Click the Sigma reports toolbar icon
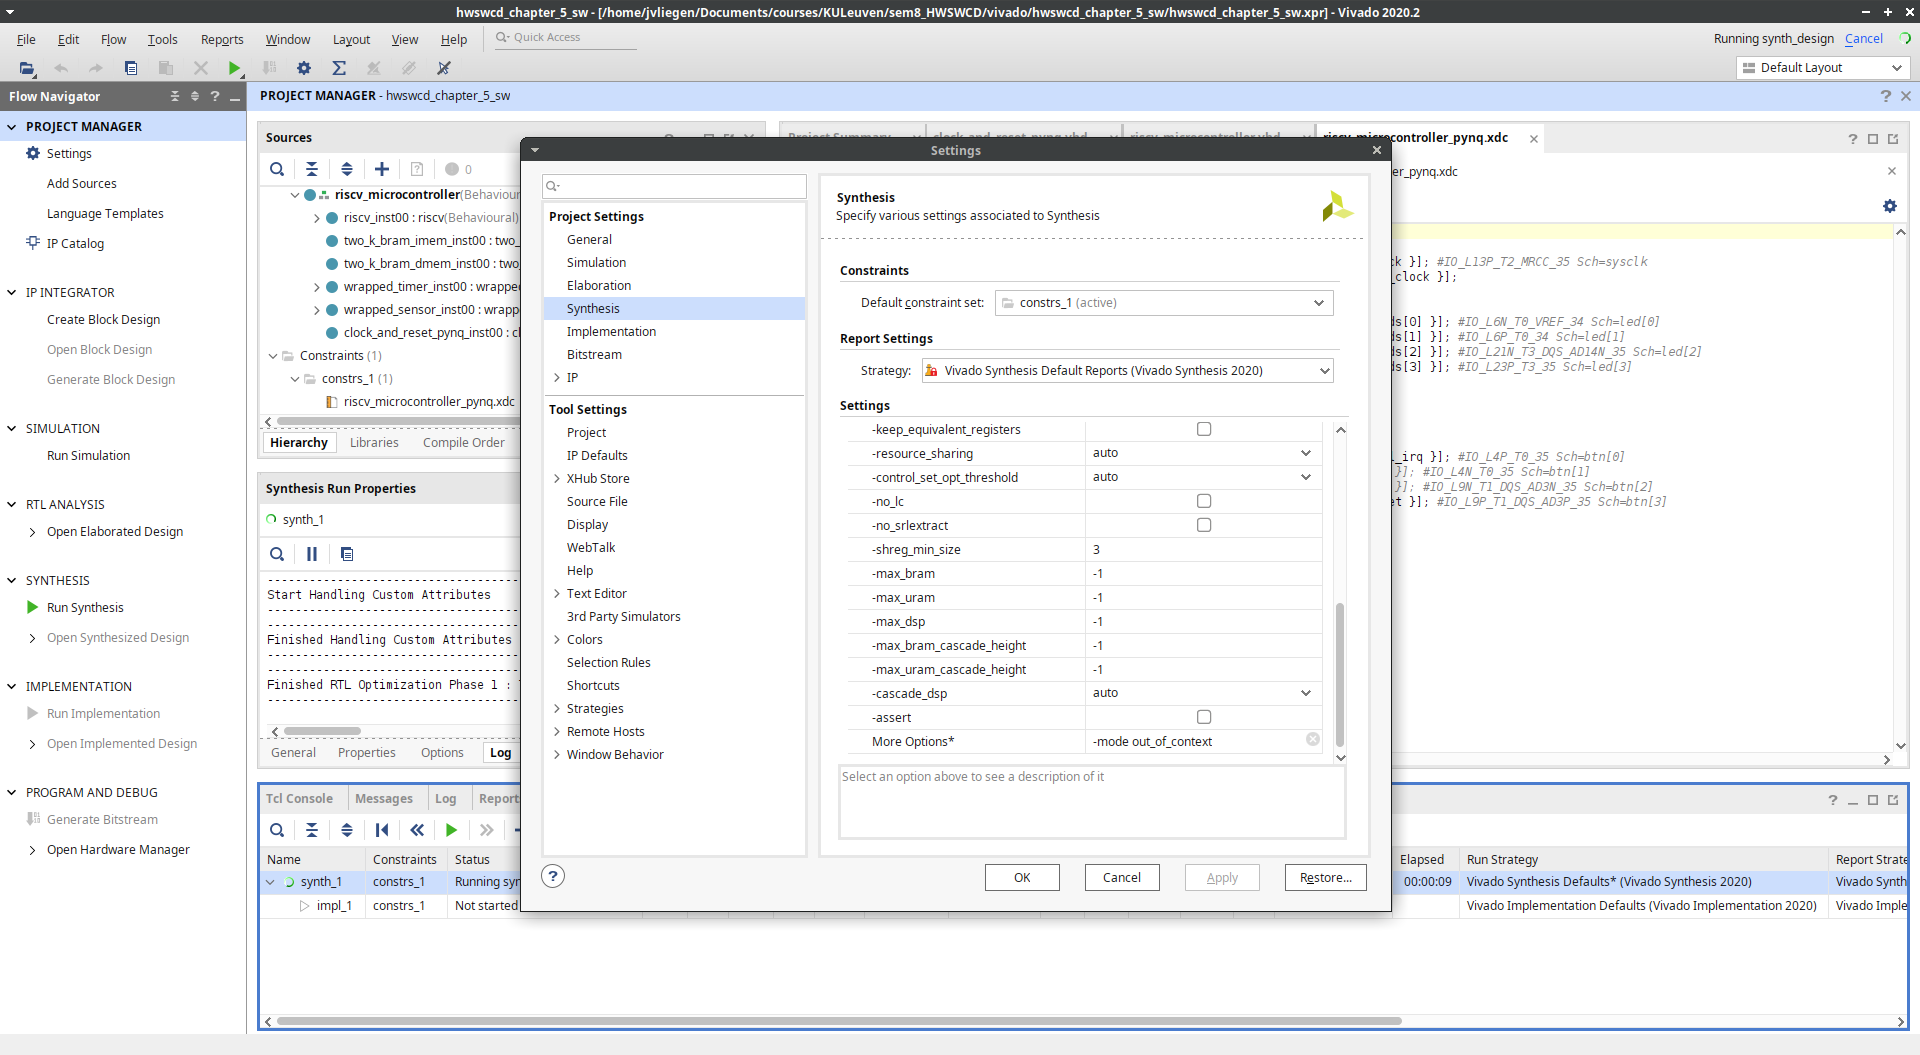 [339, 68]
